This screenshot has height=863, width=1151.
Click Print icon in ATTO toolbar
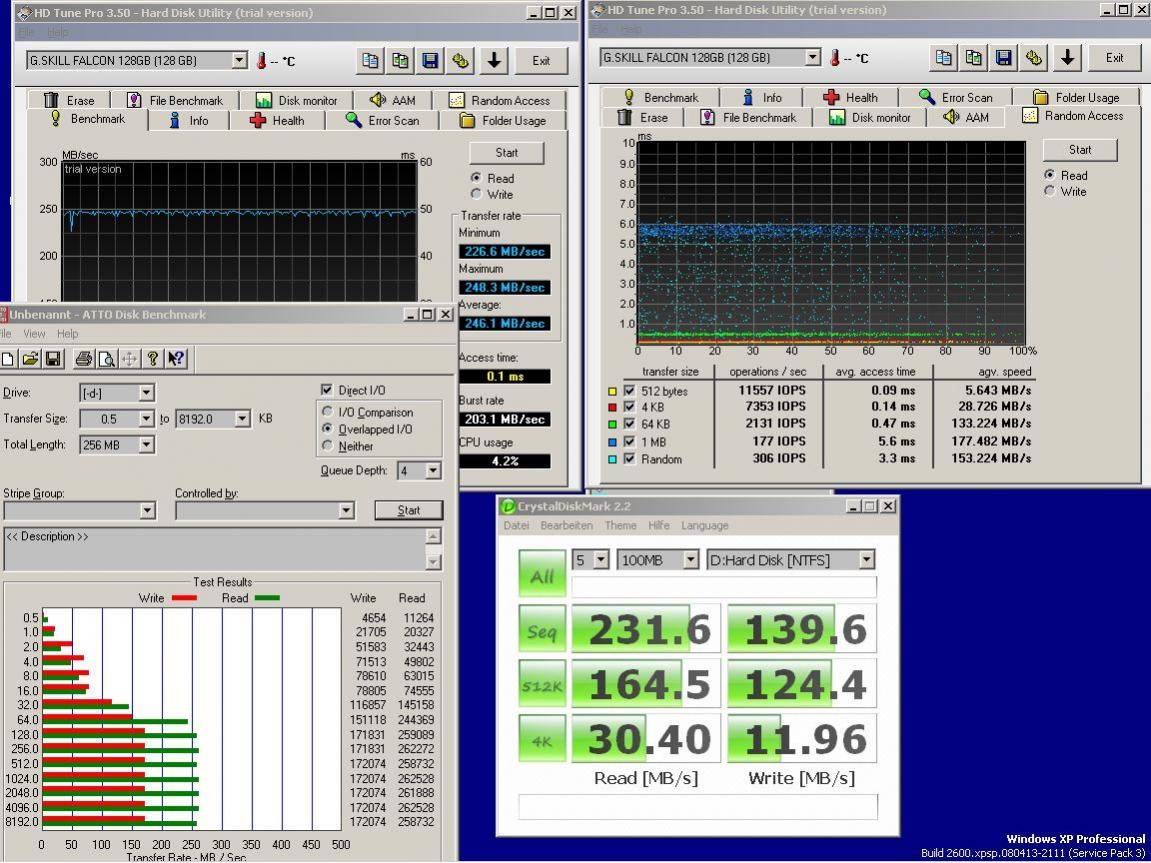click(x=84, y=359)
